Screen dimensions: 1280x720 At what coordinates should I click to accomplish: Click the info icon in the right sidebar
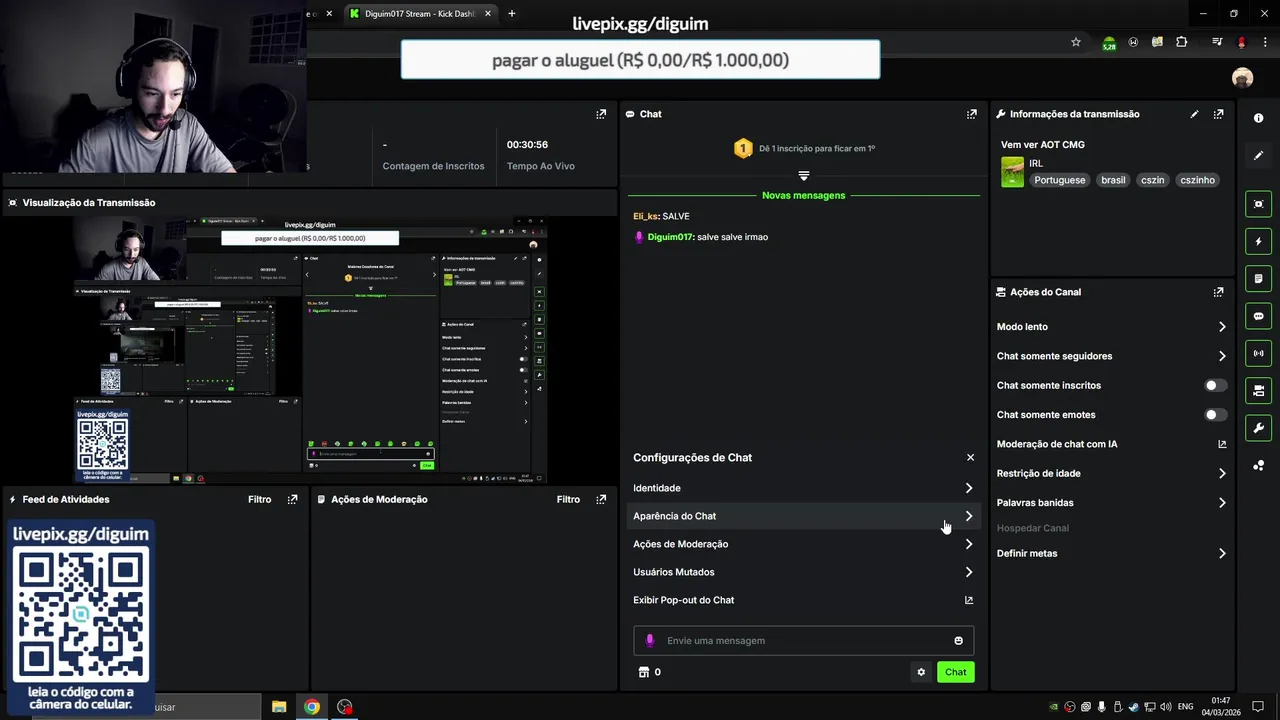(x=1258, y=118)
